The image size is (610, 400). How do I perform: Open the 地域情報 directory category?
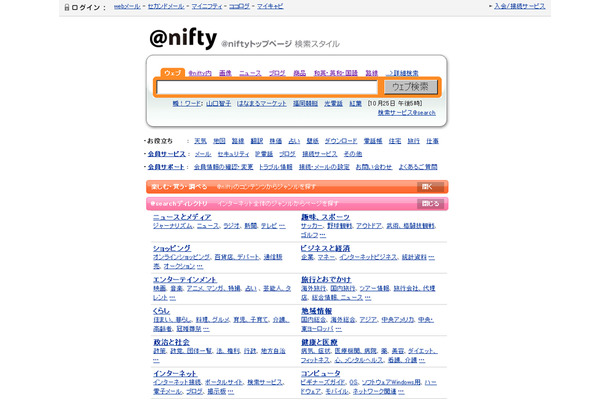317,311
